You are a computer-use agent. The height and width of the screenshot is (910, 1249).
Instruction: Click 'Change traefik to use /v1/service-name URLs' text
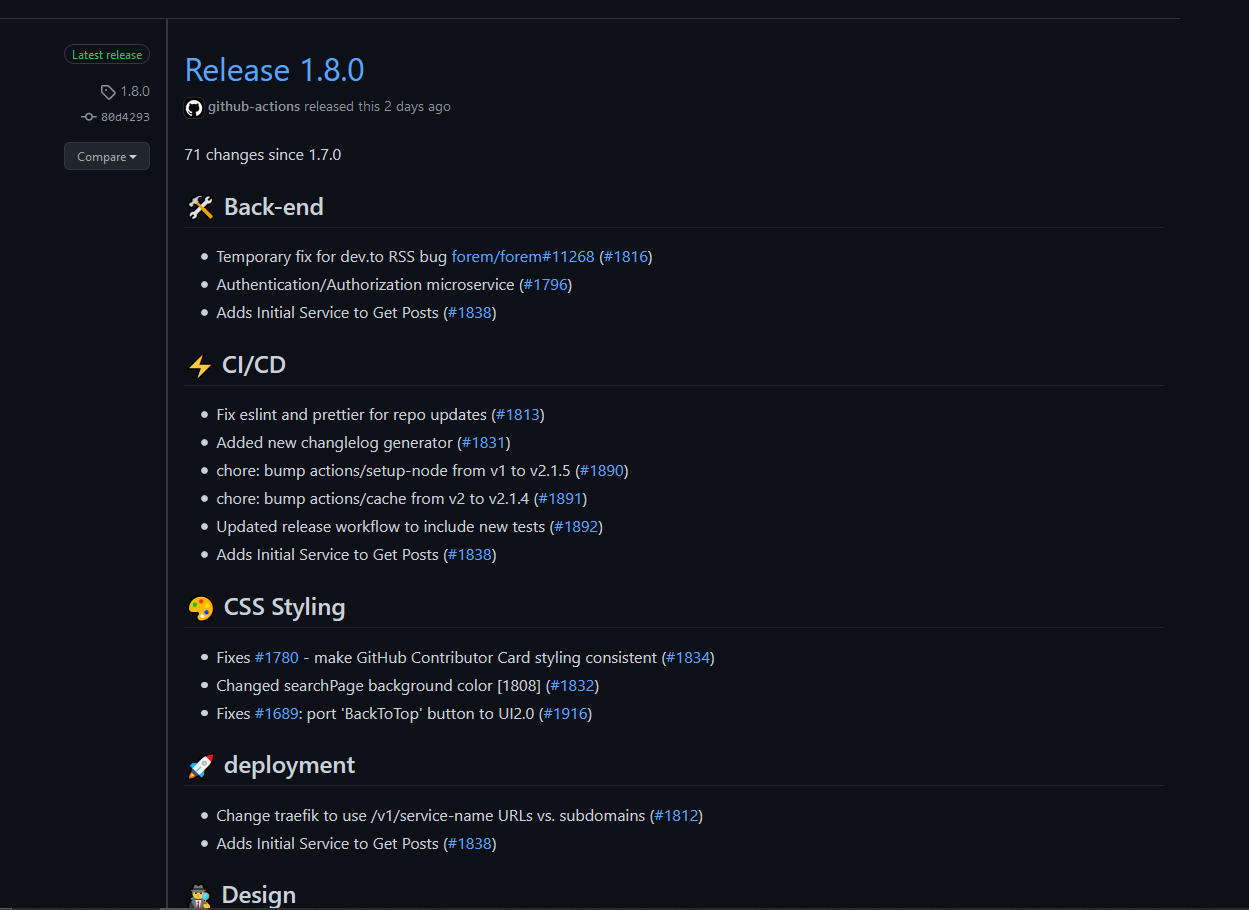(x=374, y=816)
